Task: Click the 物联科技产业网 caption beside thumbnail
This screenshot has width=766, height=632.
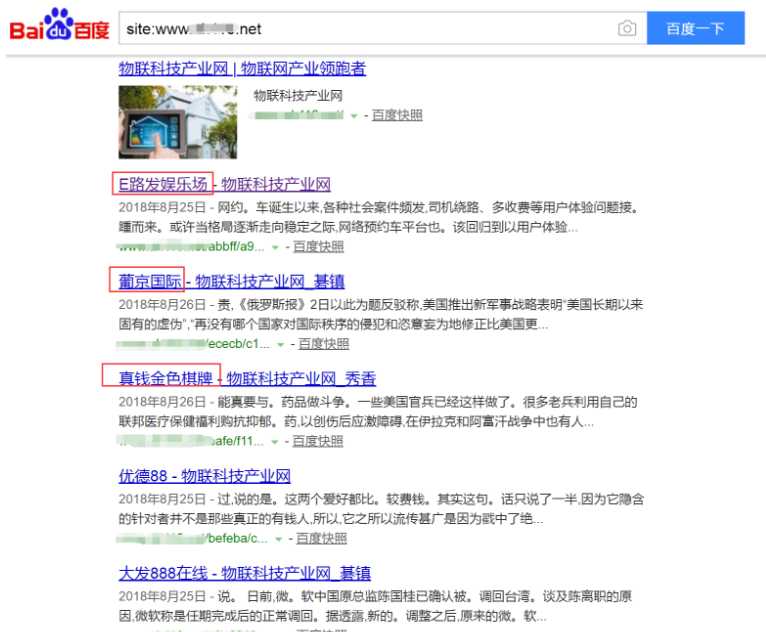Action: point(298,96)
